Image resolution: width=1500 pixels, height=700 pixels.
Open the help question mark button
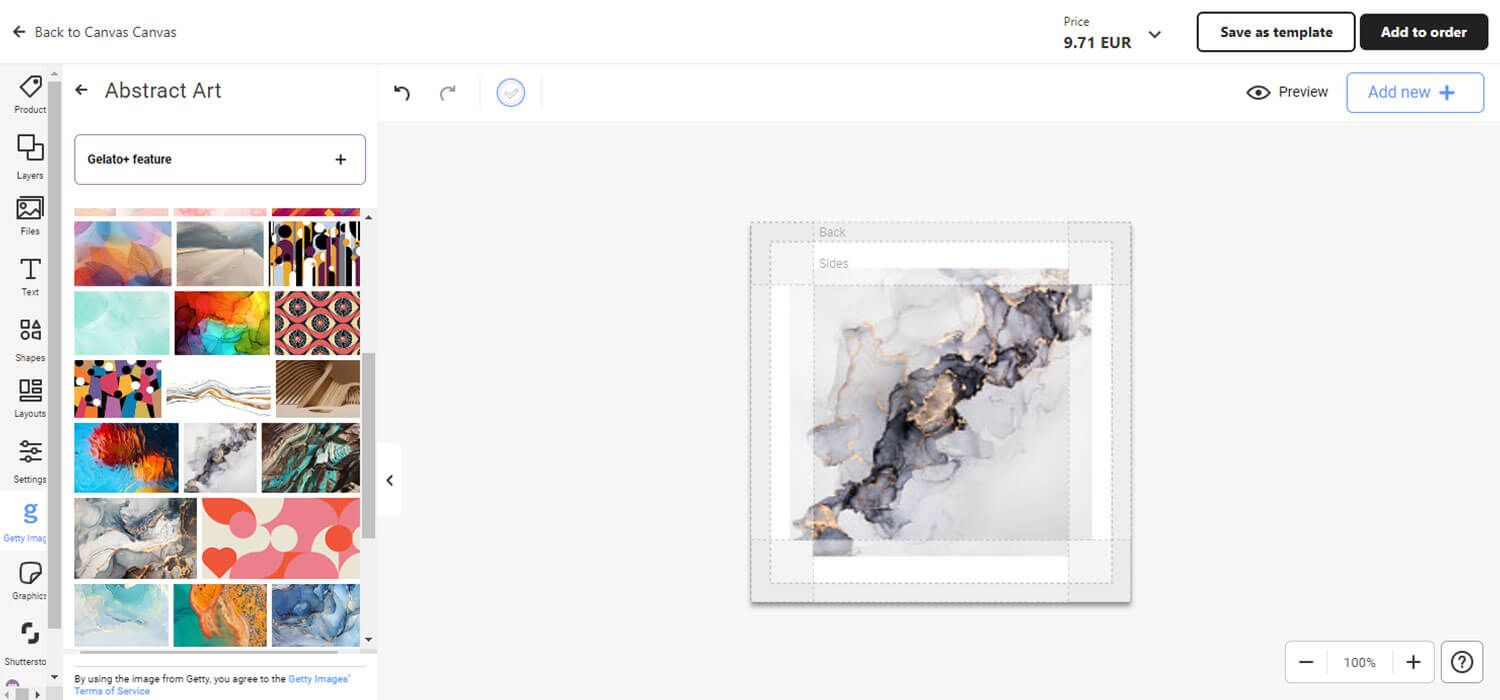1462,662
